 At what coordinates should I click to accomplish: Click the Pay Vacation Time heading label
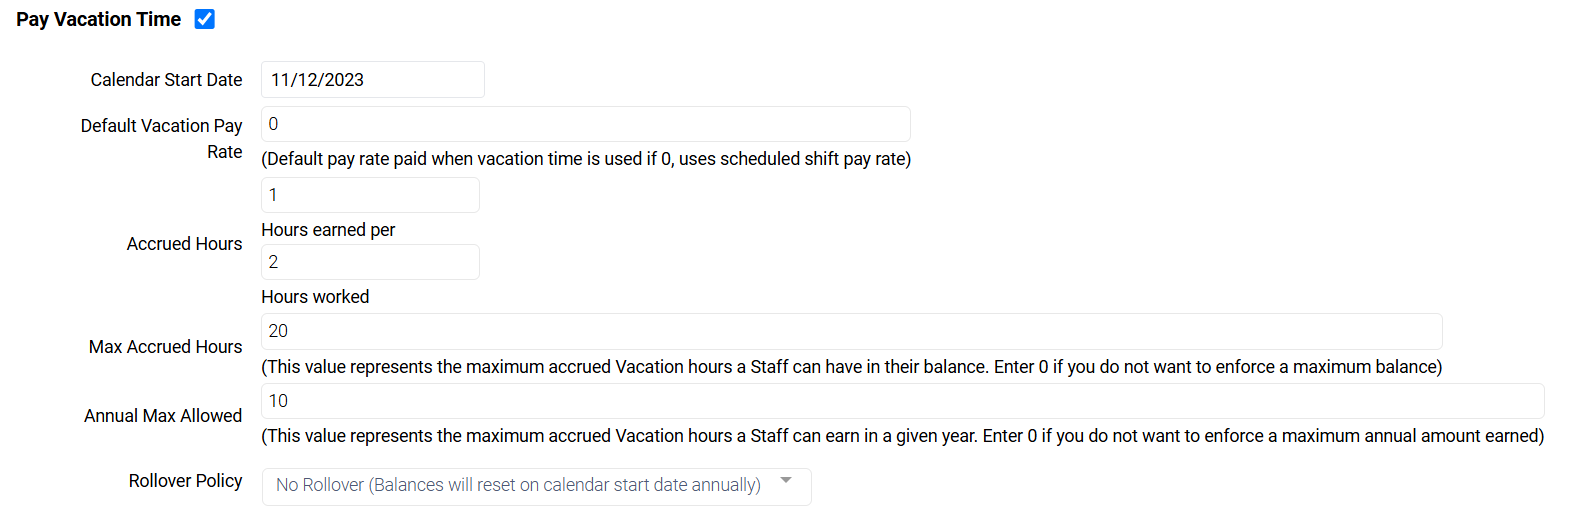pyautogui.click(x=98, y=19)
